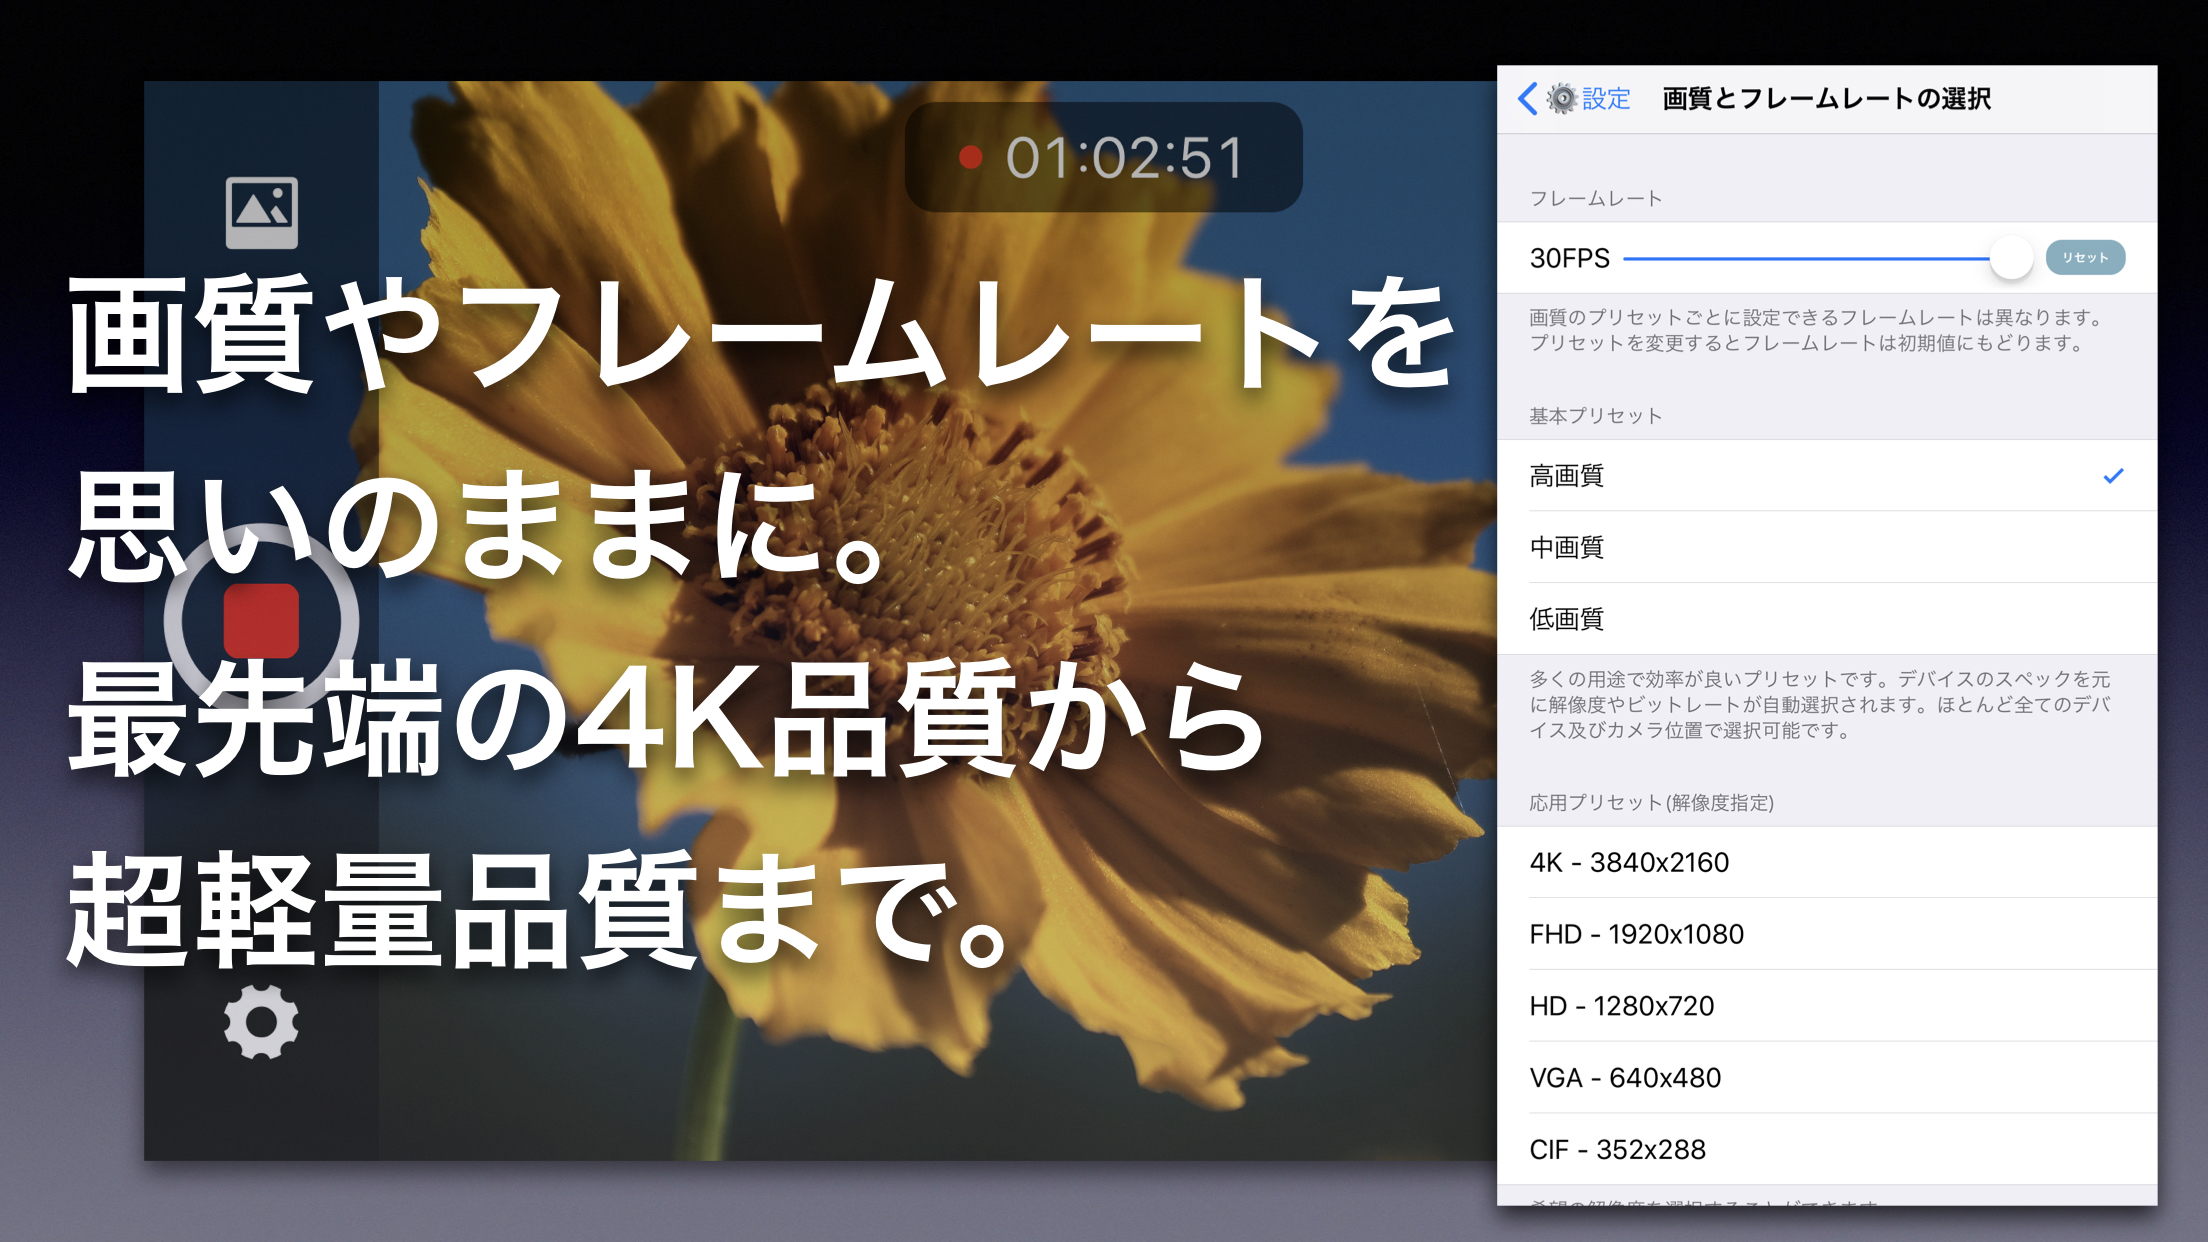Click the settings gear icon in header
Image resolution: width=2208 pixels, height=1242 pixels.
(1562, 99)
